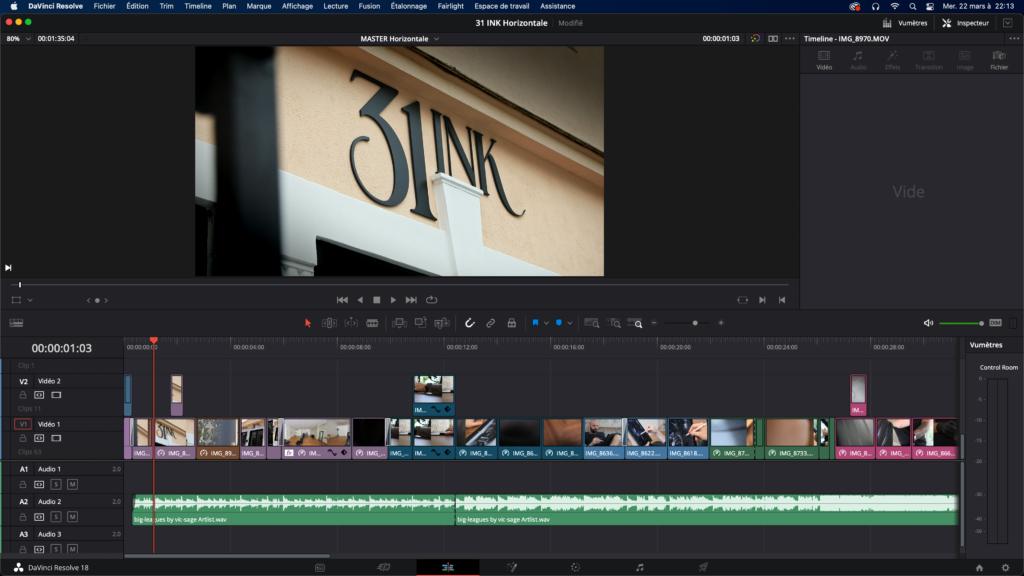
Task: Select the arrow Selection mode tool
Action: pyautogui.click(x=308, y=323)
